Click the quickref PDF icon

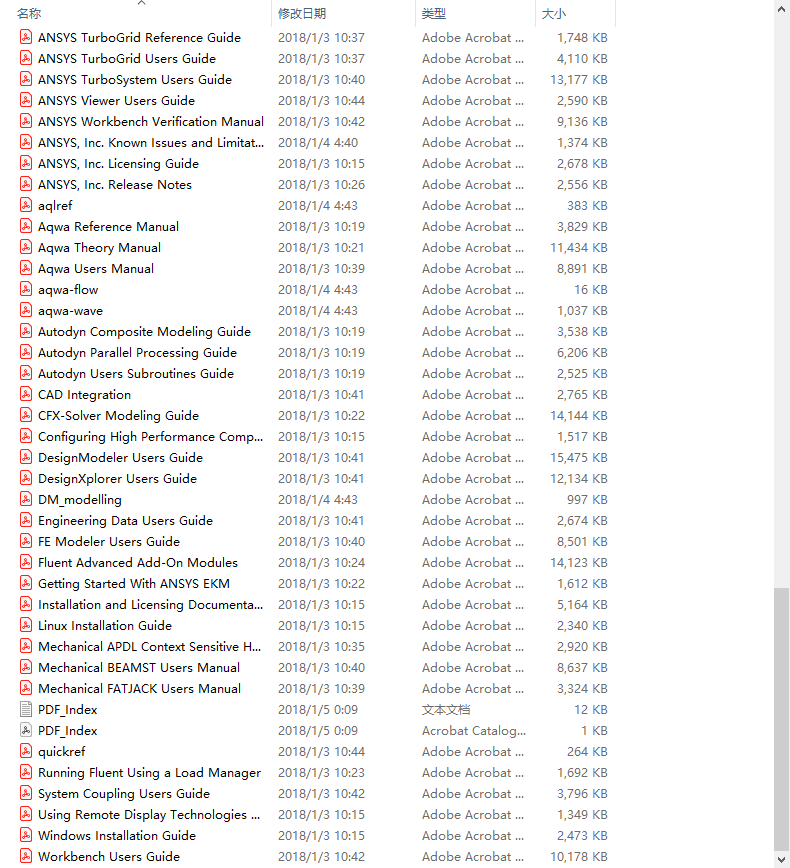[x=26, y=752]
